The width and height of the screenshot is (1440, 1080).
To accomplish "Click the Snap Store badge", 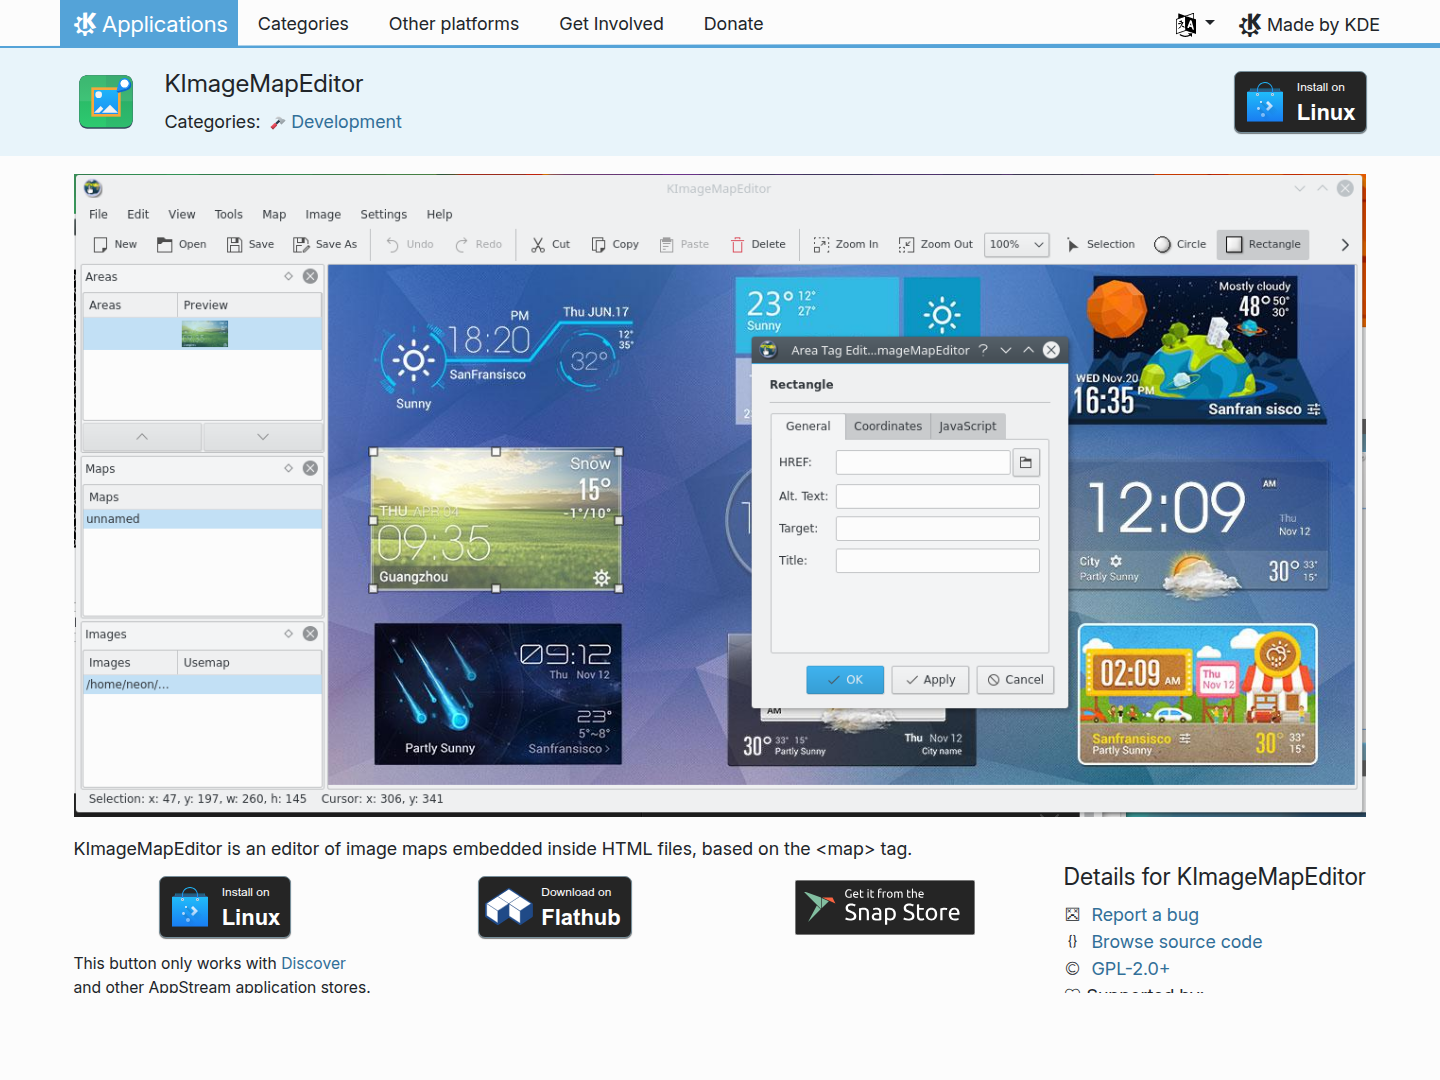I will tap(885, 907).
